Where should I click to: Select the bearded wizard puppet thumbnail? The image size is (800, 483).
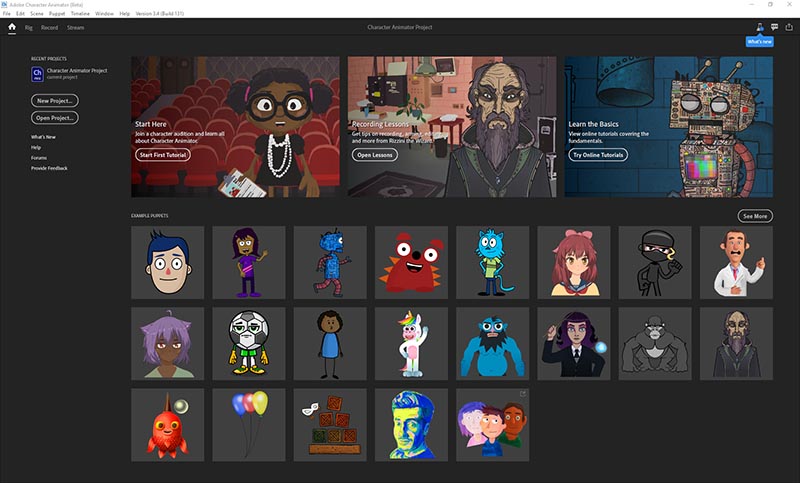[736, 344]
